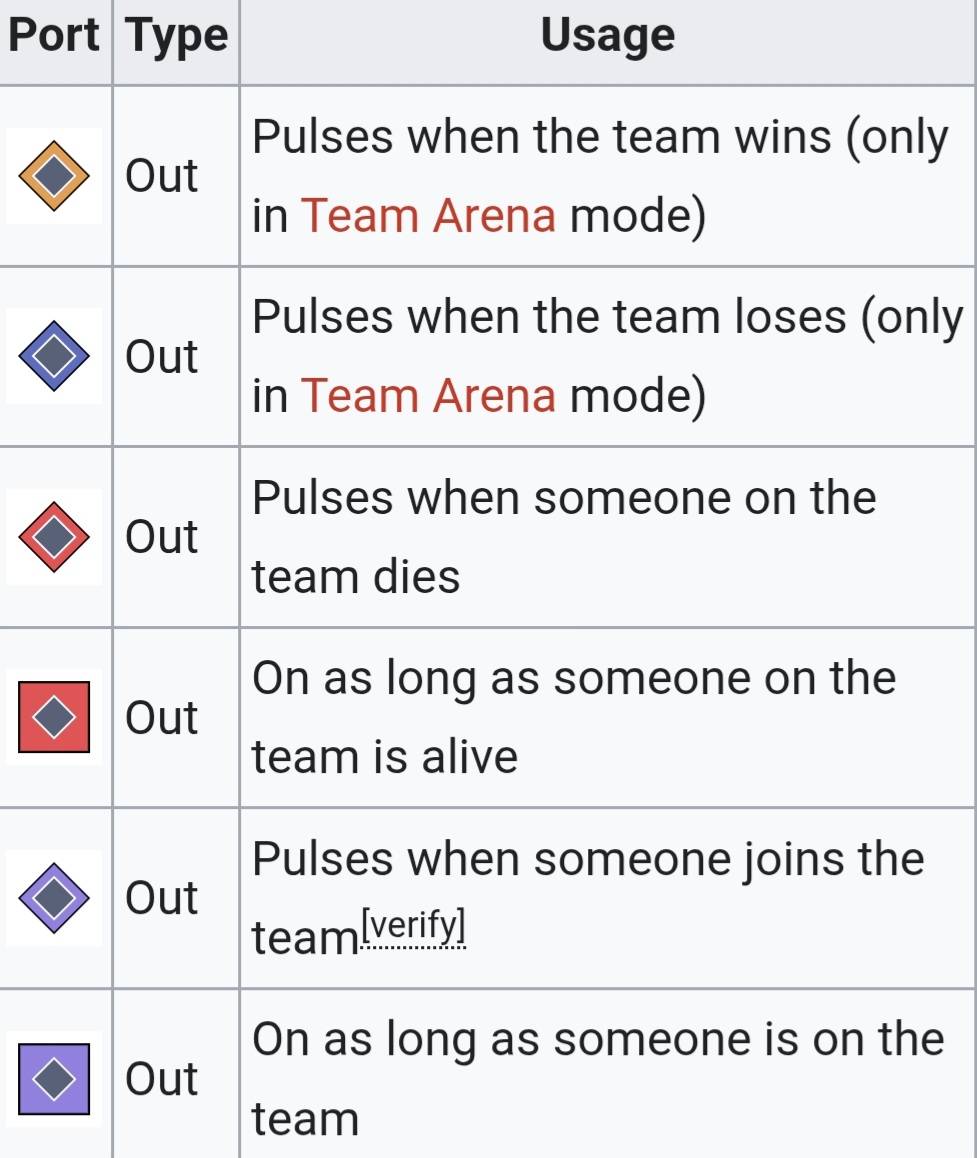
Task: Select the Out cell beside purple square port
Action: pyautogui.click(x=162, y=1078)
